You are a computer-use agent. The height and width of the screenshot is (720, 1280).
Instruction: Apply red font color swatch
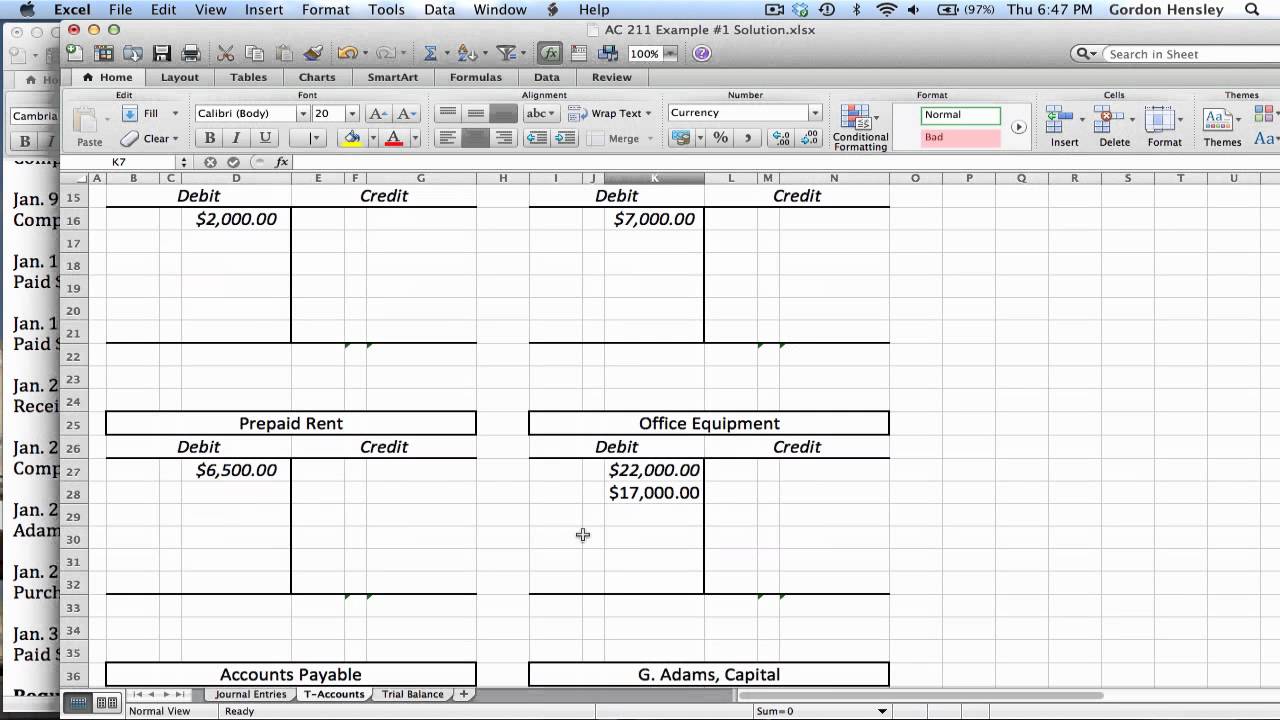(x=394, y=139)
